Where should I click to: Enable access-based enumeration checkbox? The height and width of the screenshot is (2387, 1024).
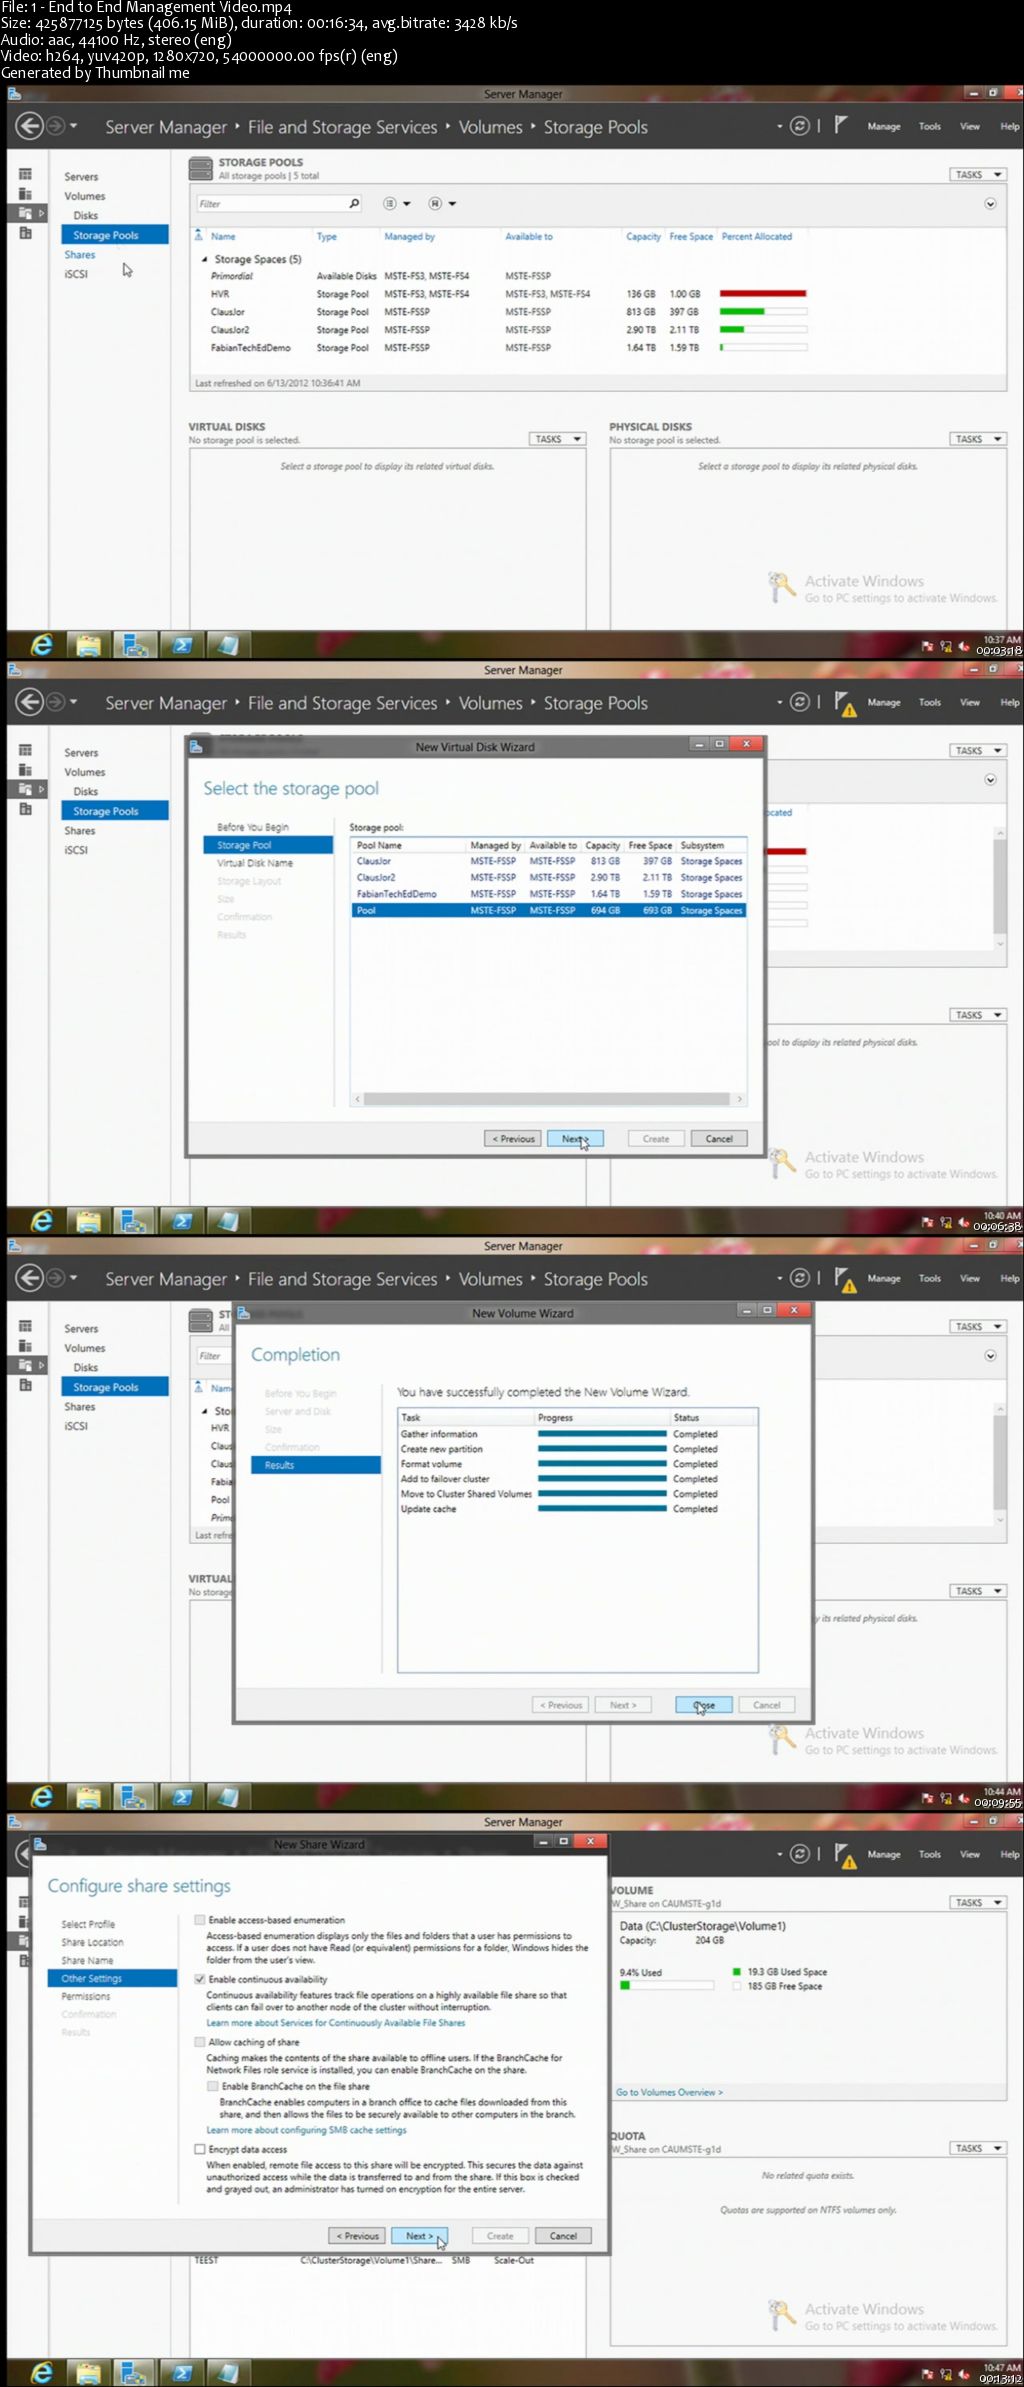pos(200,1920)
